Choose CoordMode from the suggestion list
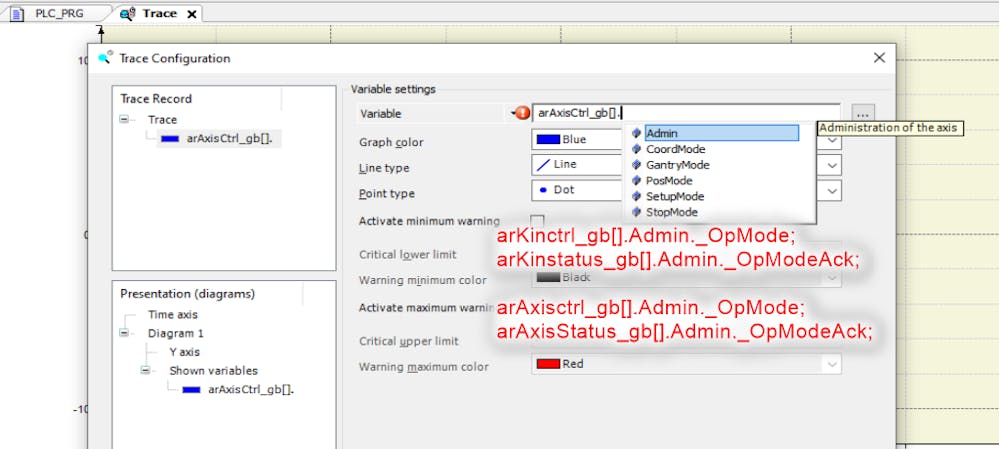999x449 pixels. [x=675, y=149]
